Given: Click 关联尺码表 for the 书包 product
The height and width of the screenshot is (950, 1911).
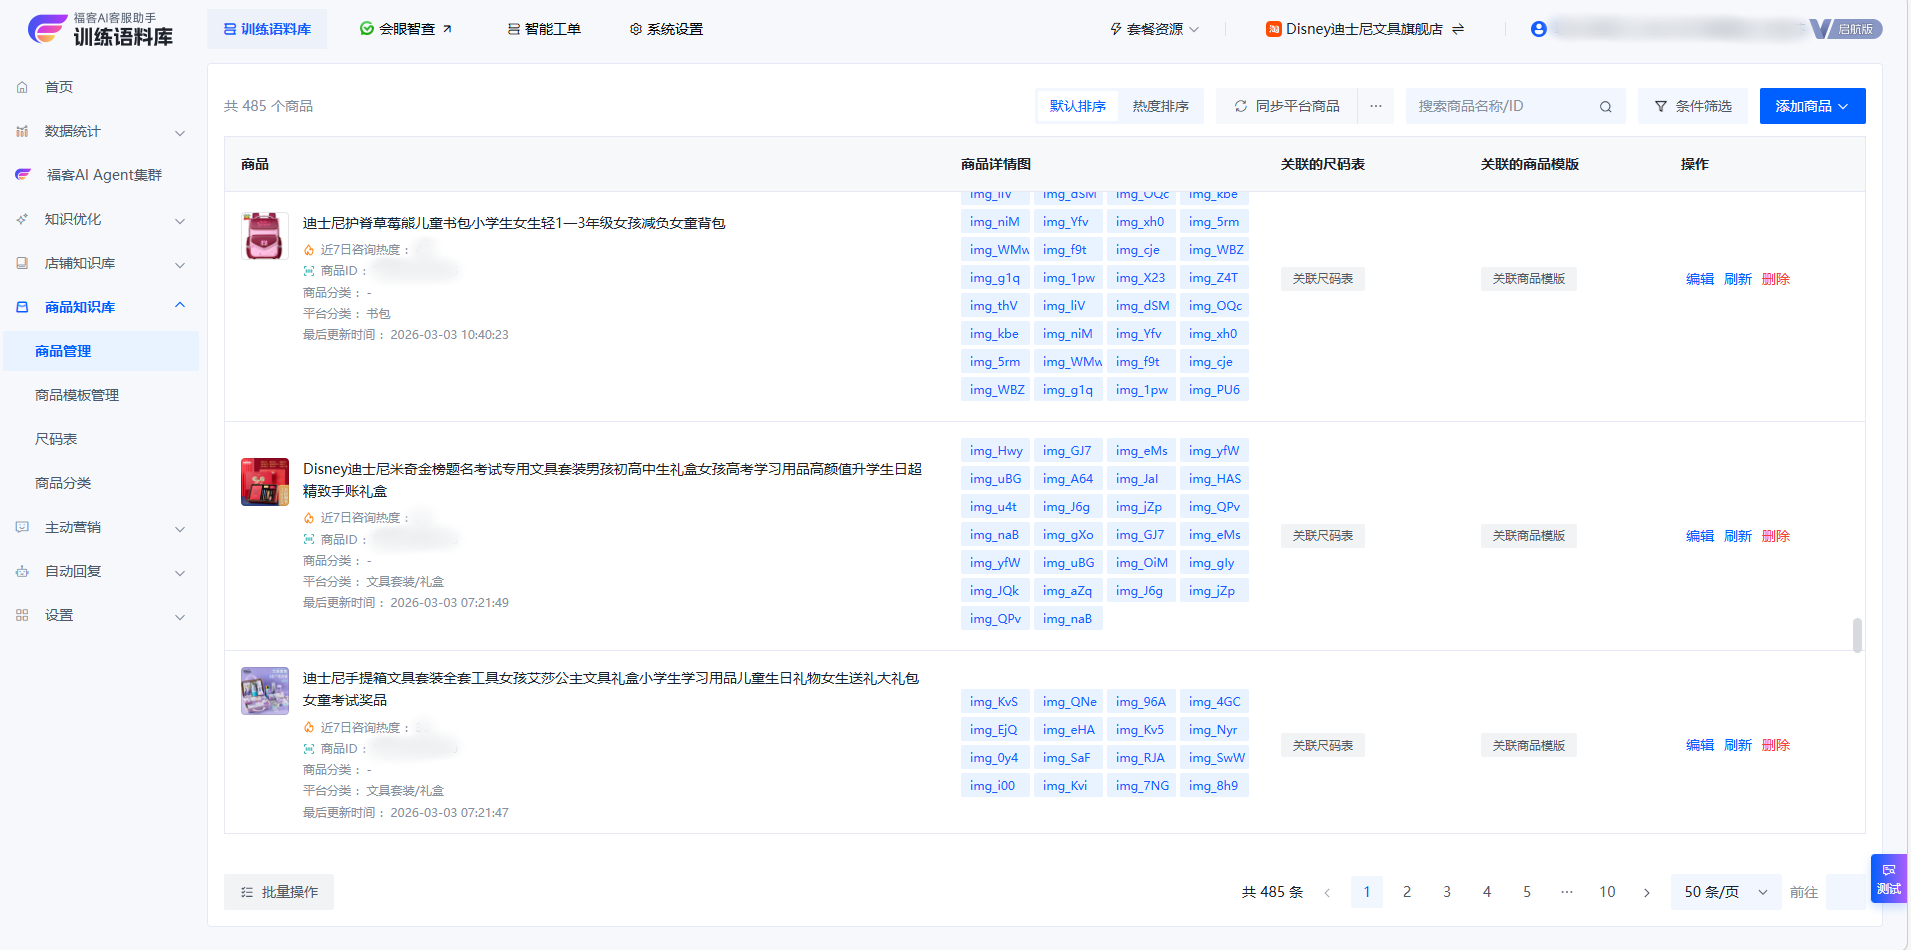Looking at the screenshot, I should [x=1322, y=279].
